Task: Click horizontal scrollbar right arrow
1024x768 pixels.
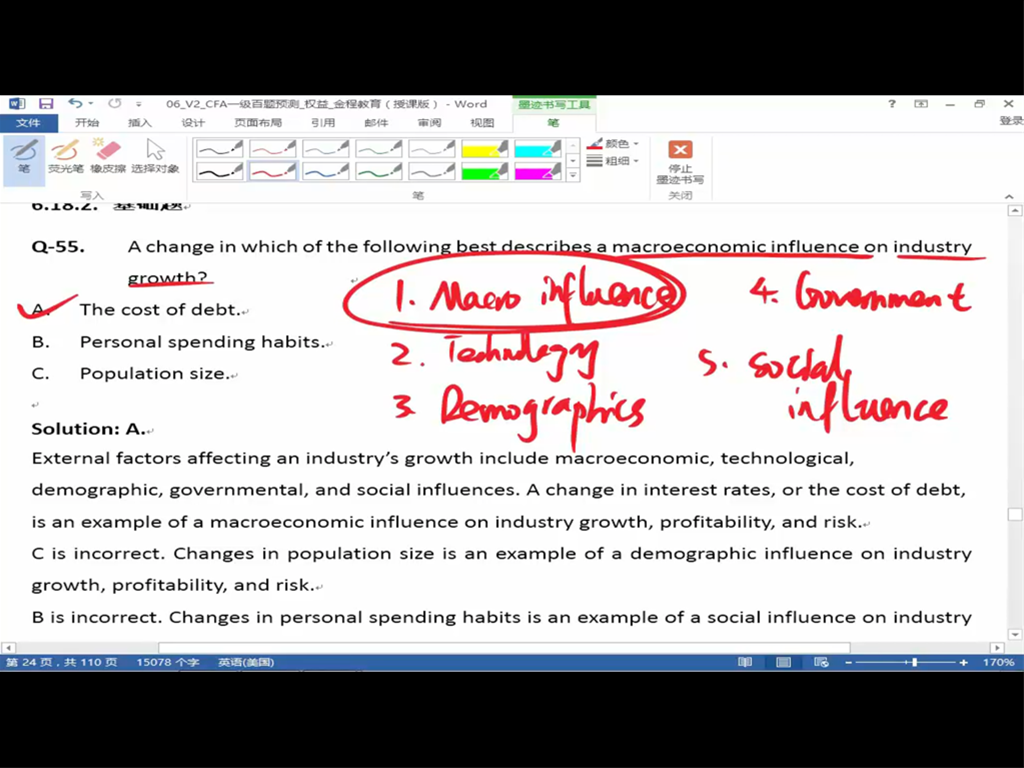Action: [997, 648]
